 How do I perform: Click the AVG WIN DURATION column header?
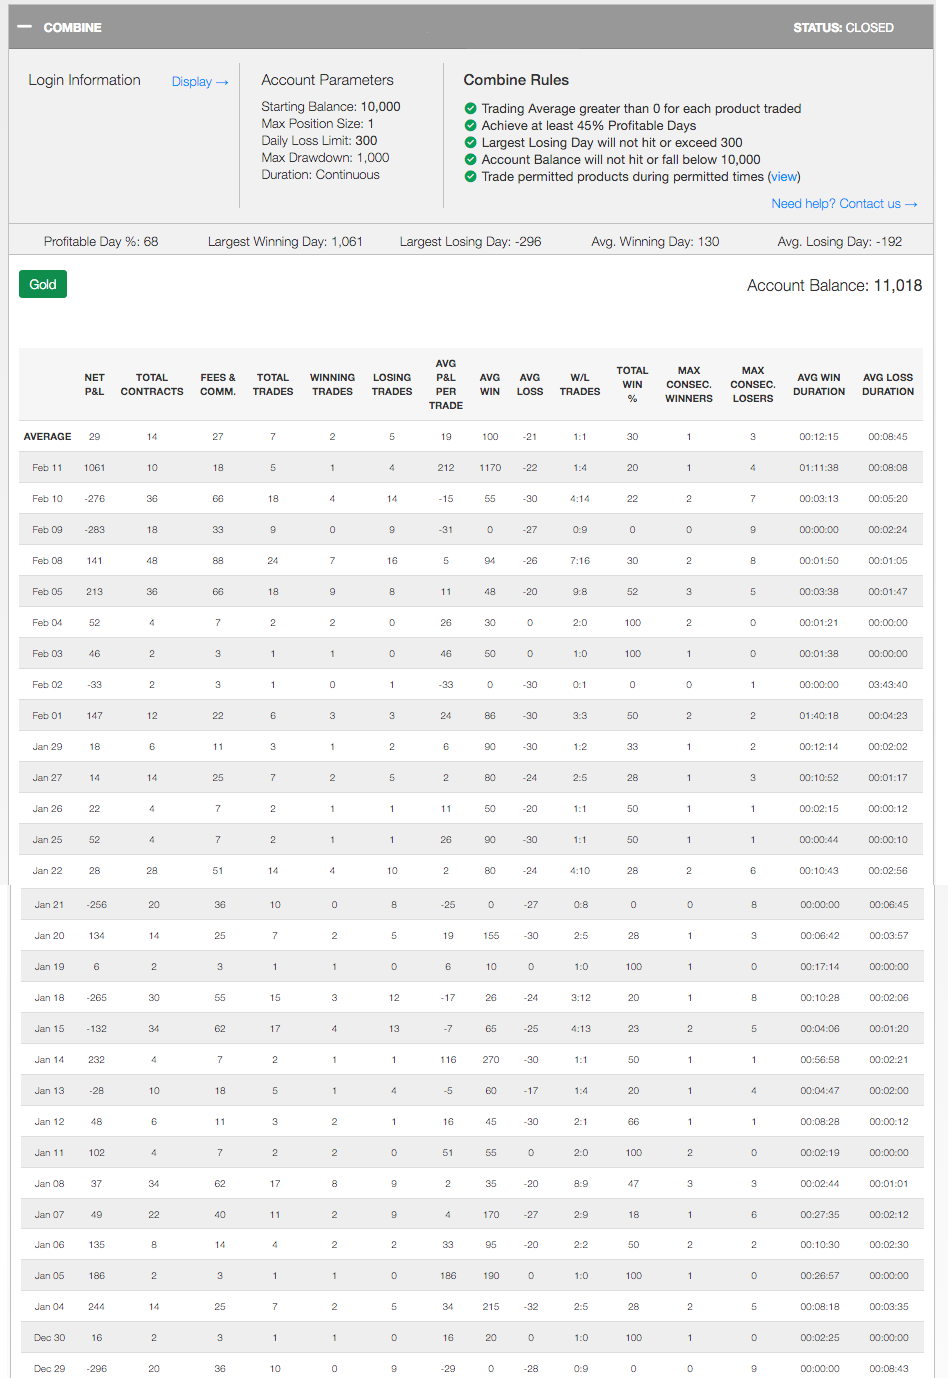[x=819, y=385]
